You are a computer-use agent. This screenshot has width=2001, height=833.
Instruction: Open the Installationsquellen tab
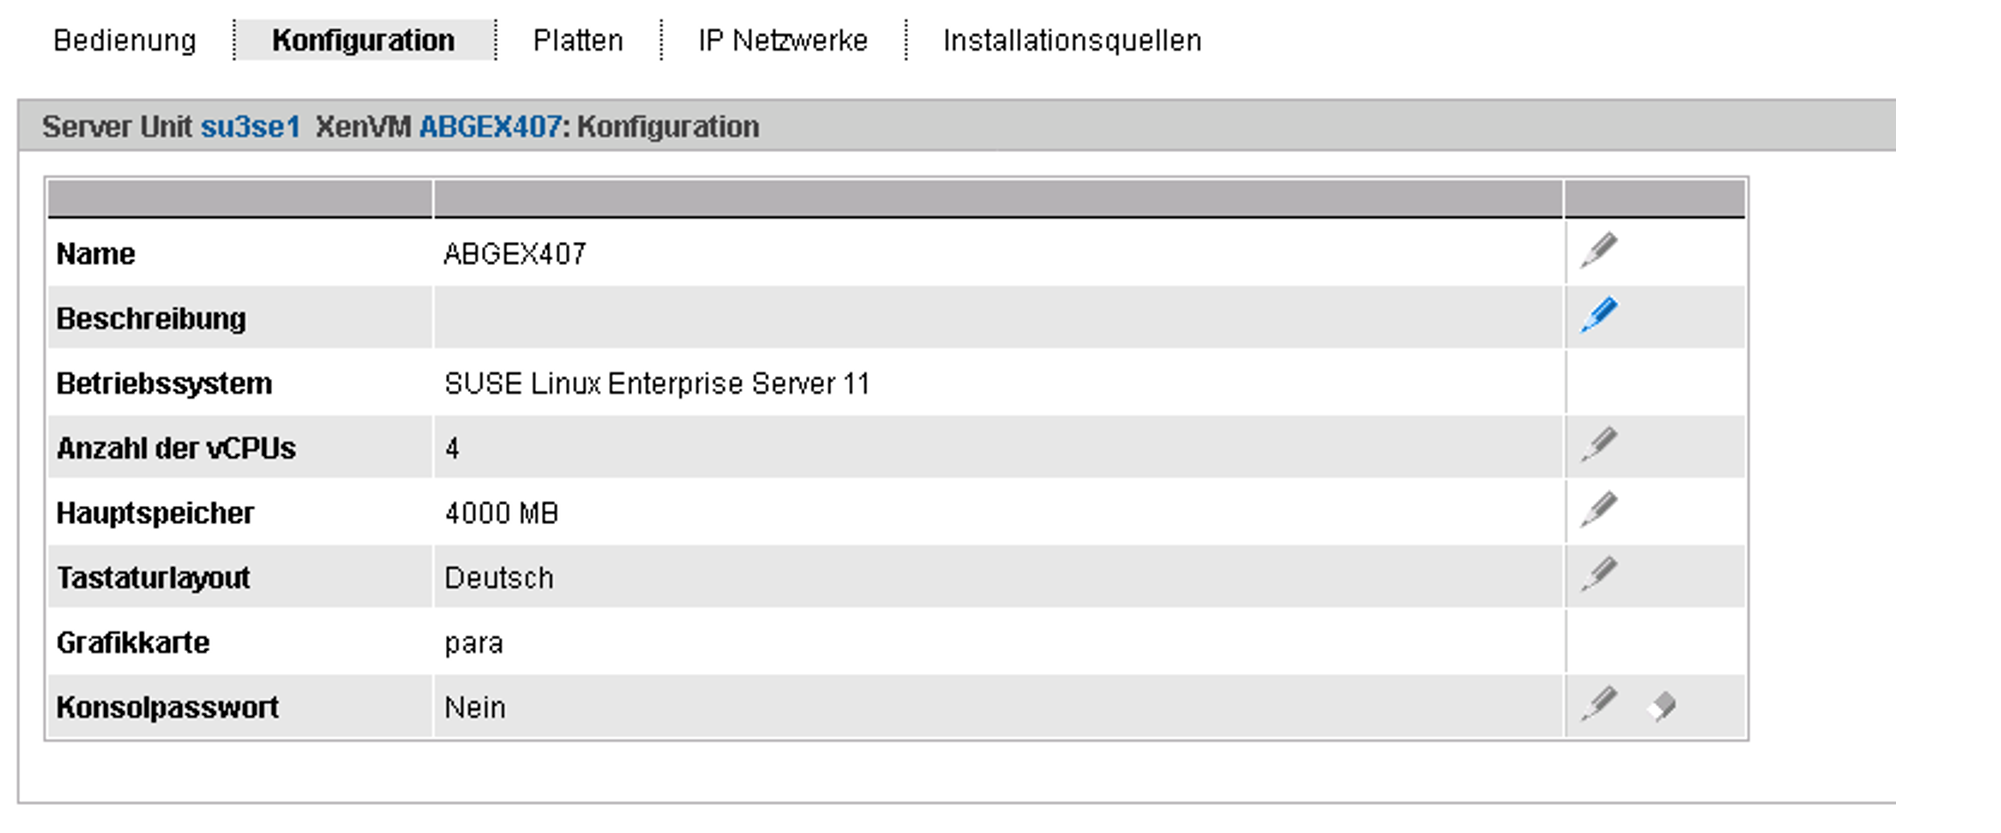pos(1072,40)
